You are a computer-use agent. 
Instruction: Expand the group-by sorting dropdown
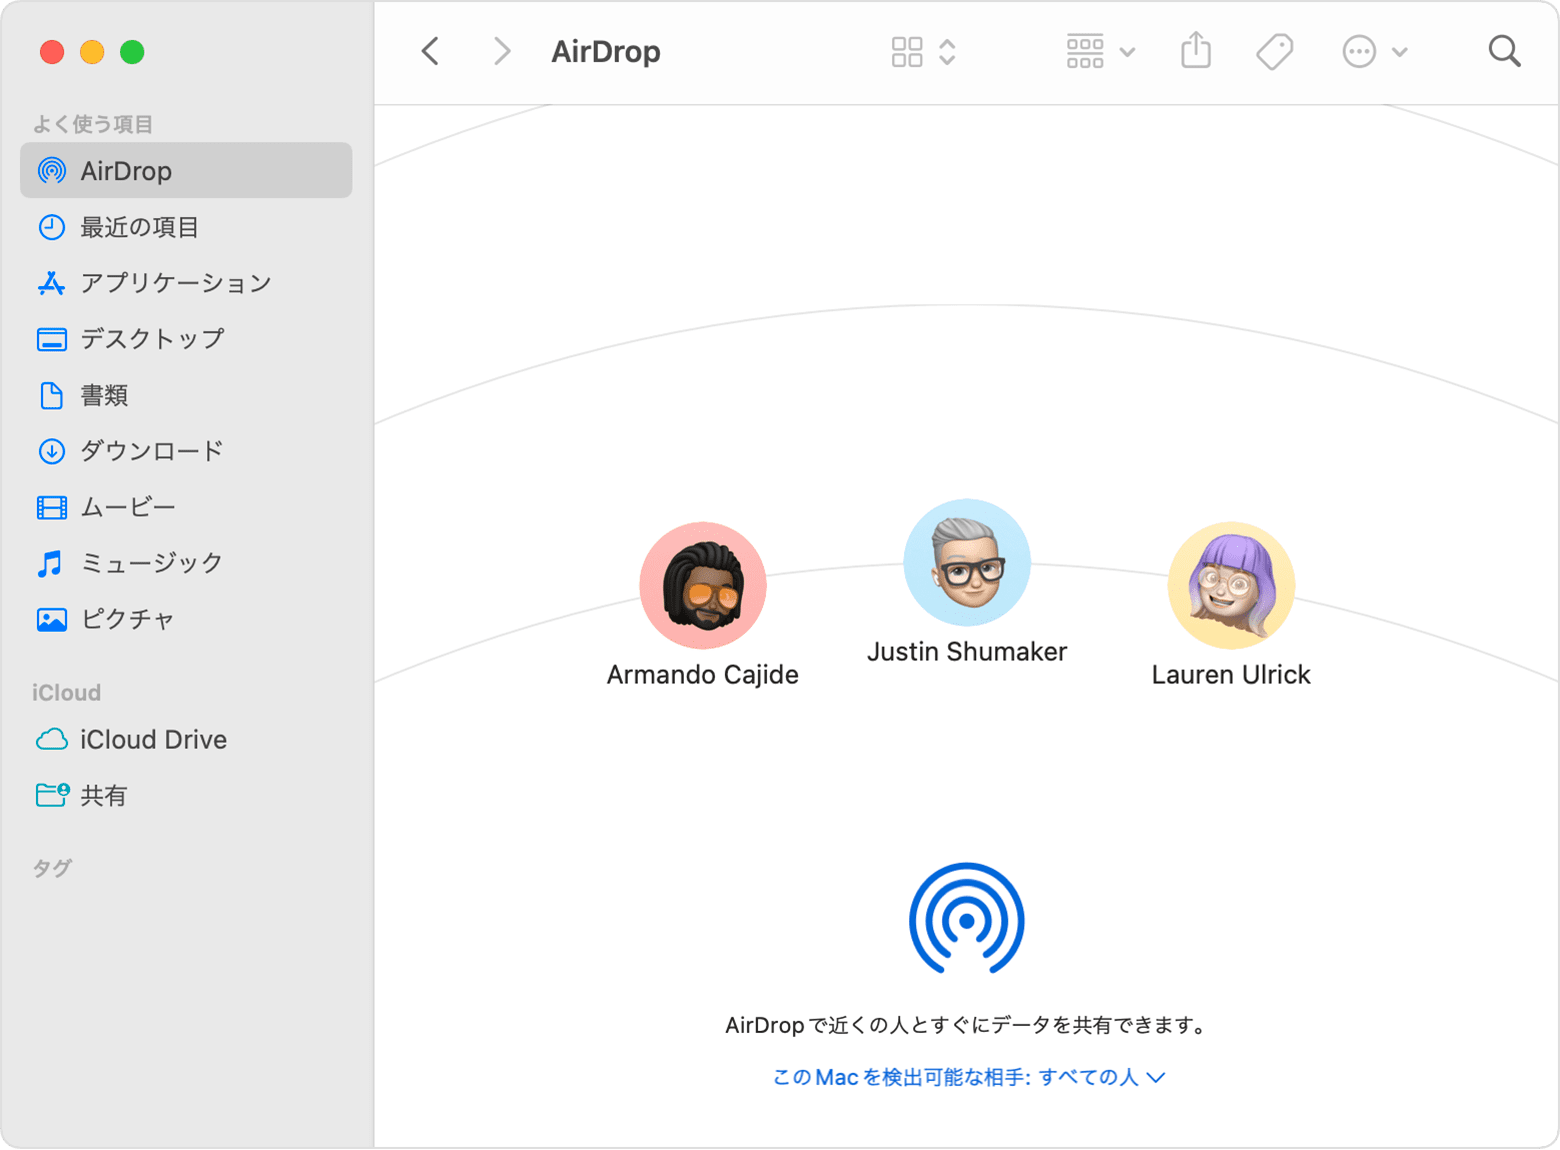1128,51
